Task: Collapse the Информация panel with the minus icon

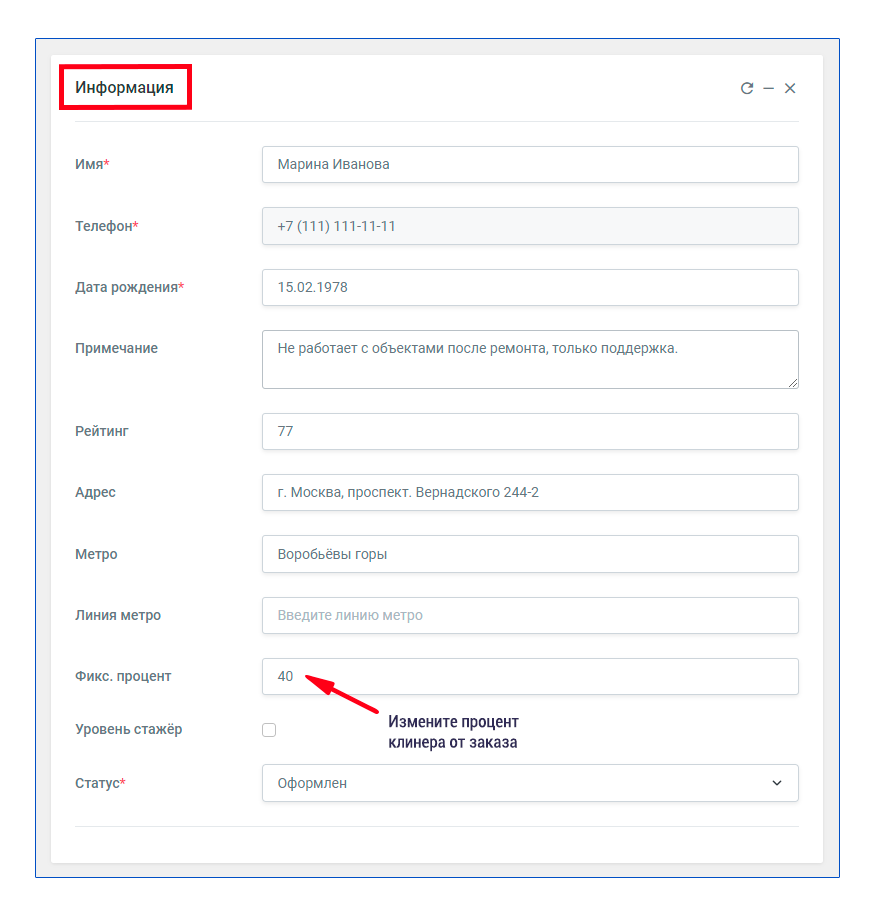Action: [769, 88]
